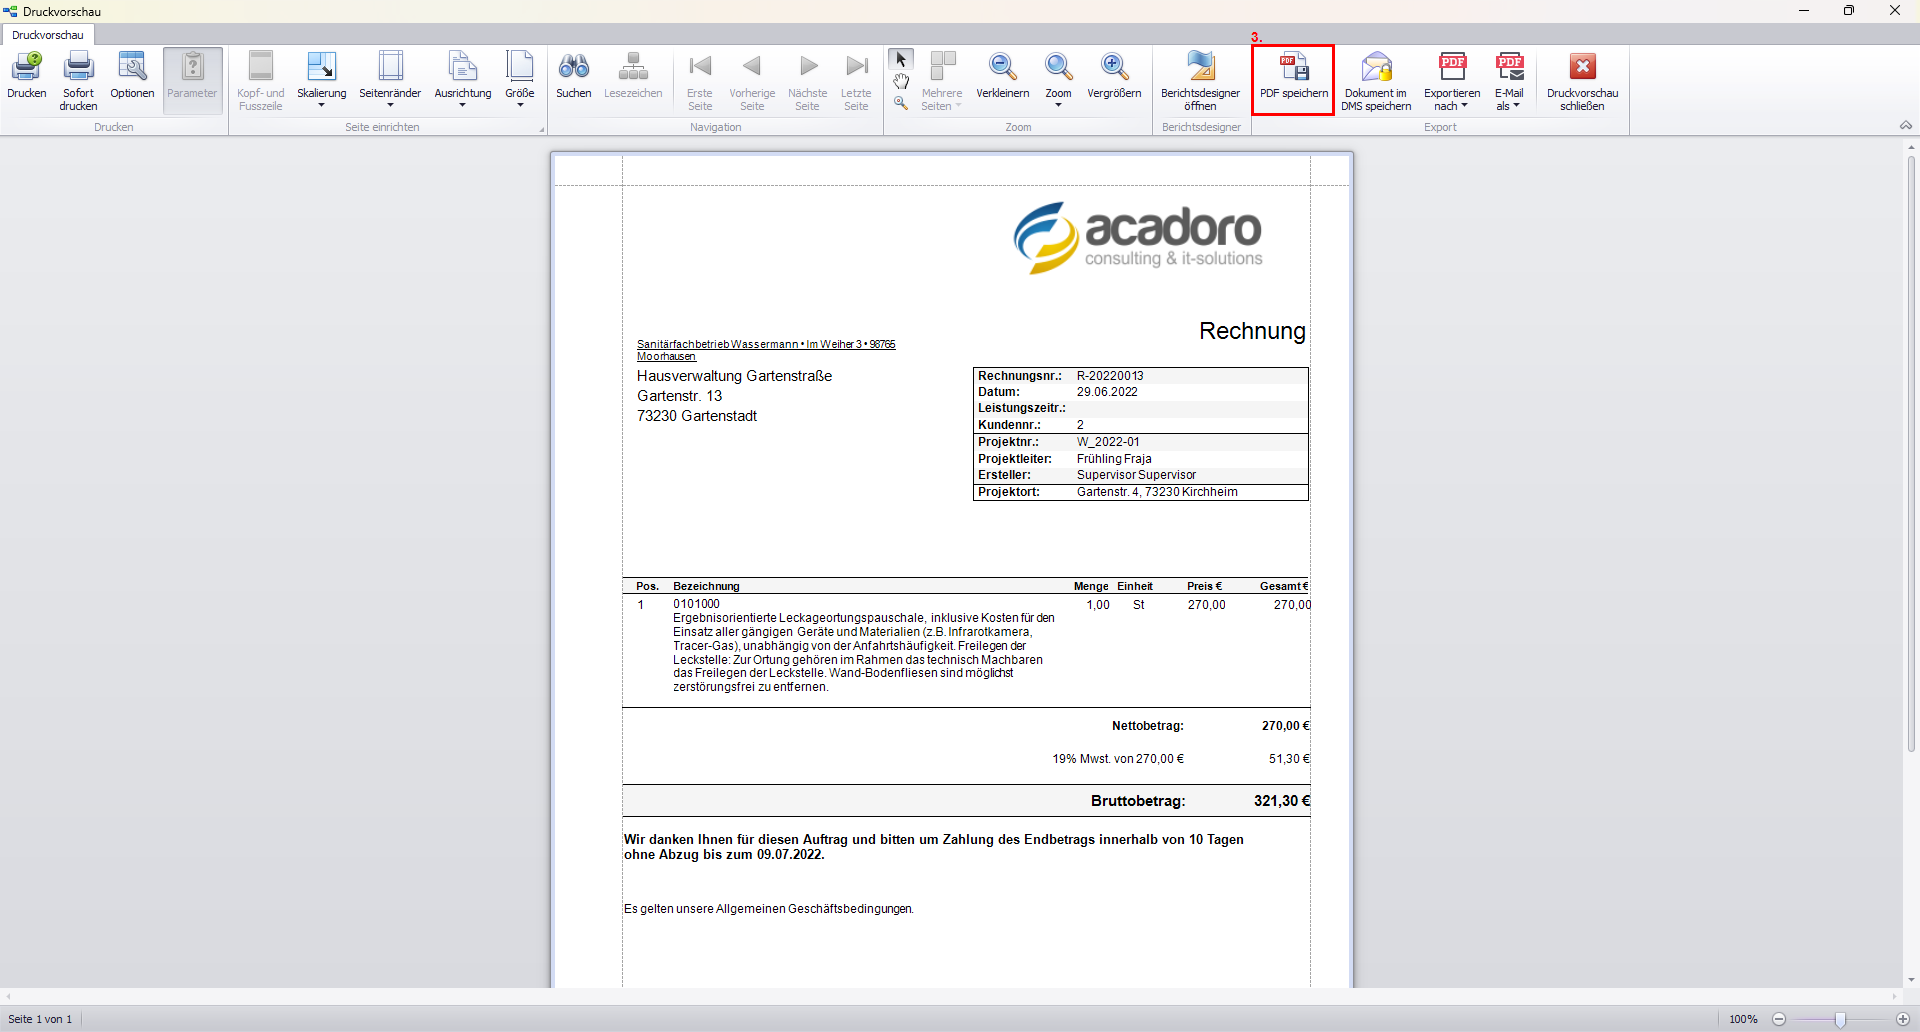Click the Drucken printer icon
This screenshot has width=1920, height=1032.
[27, 68]
